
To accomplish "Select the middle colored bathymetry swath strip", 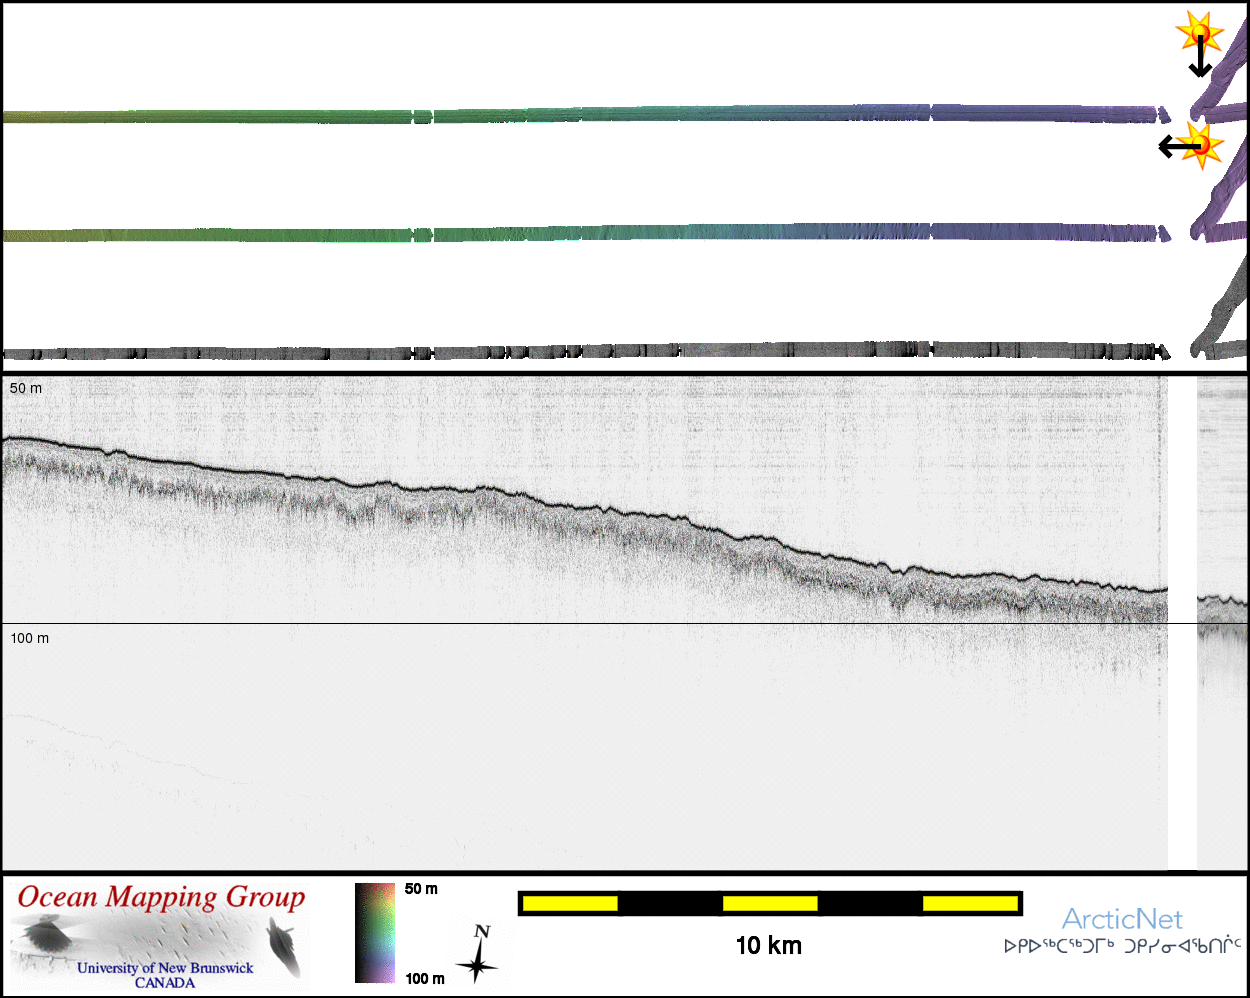I will pyautogui.click(x=580, y=234).
